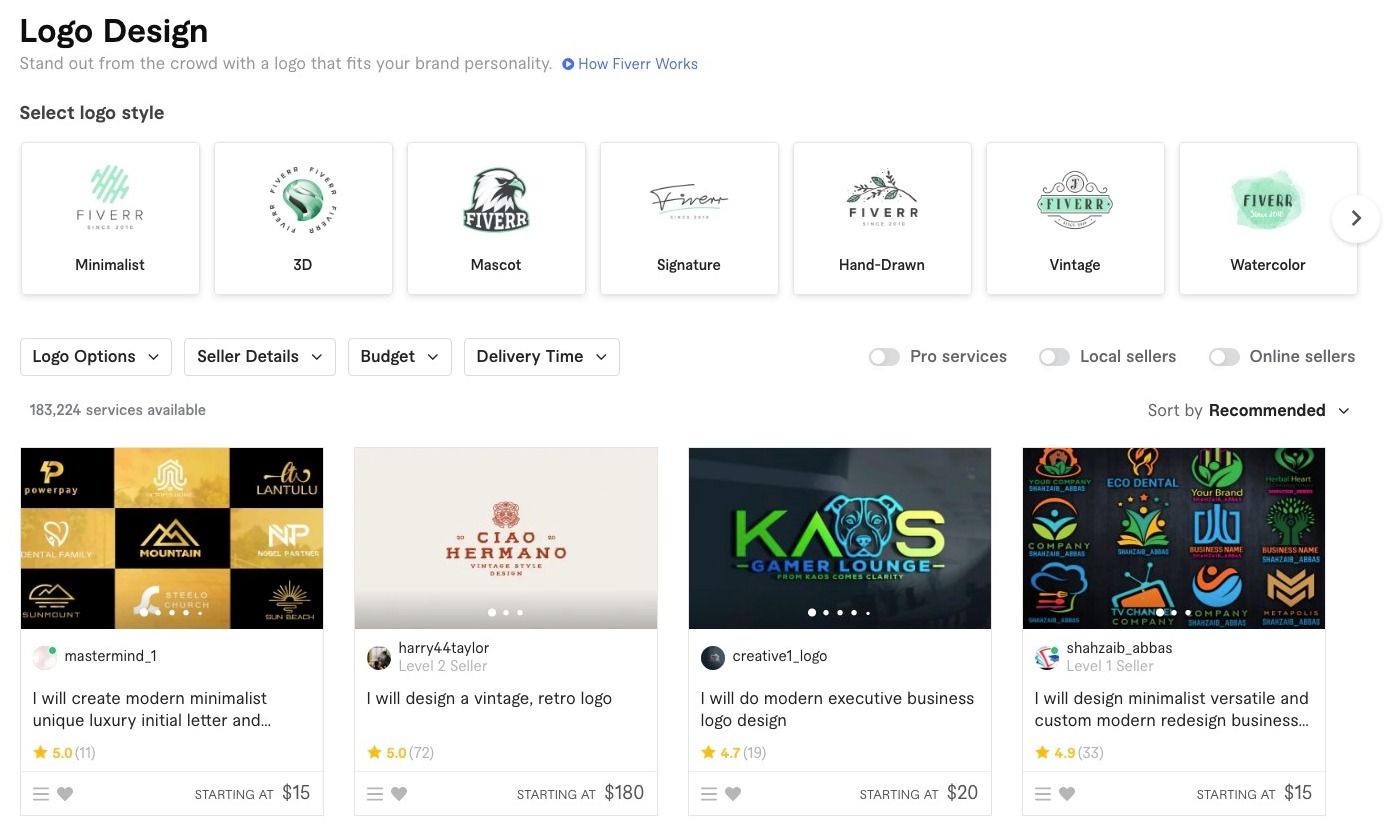Click the play icon beside How Fiverr Works

(568, 64)
